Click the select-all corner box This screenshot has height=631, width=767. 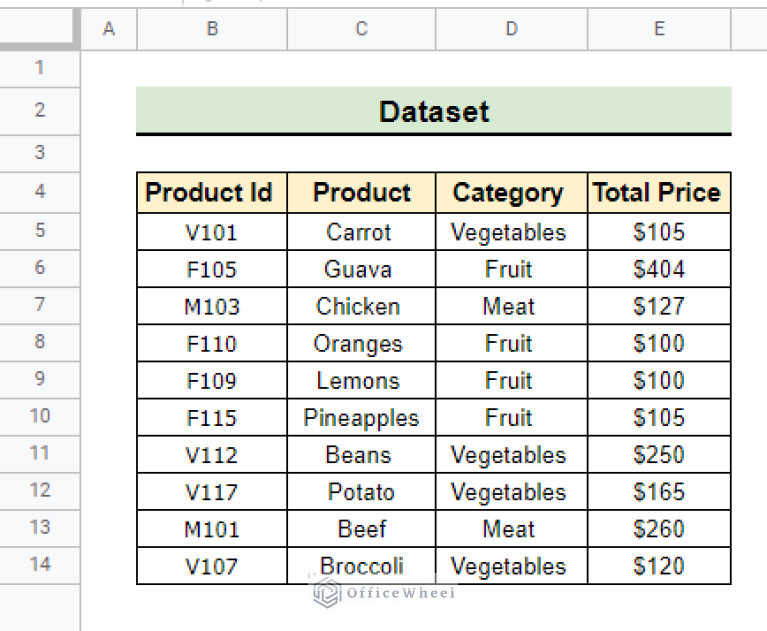tap(40, 30)
